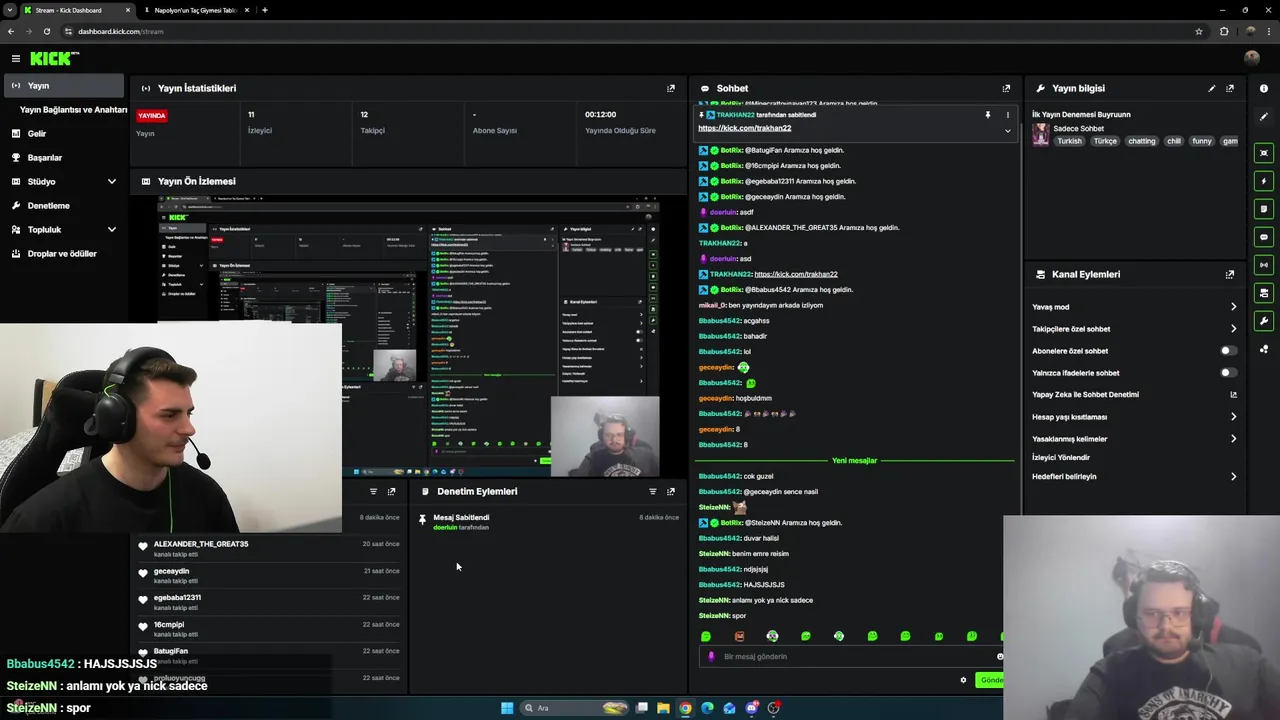Pop out the Denetim Eylemleri panel
The image size is (1280, 720).
(x=671, y=491)
